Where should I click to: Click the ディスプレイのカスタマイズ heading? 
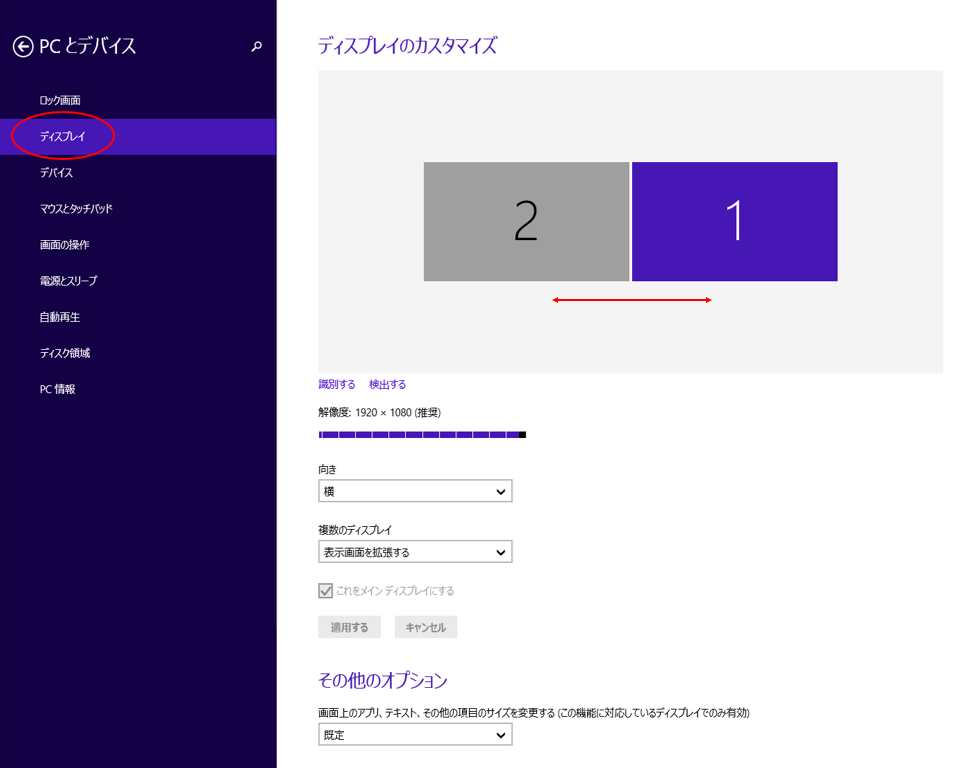(408, 46)
